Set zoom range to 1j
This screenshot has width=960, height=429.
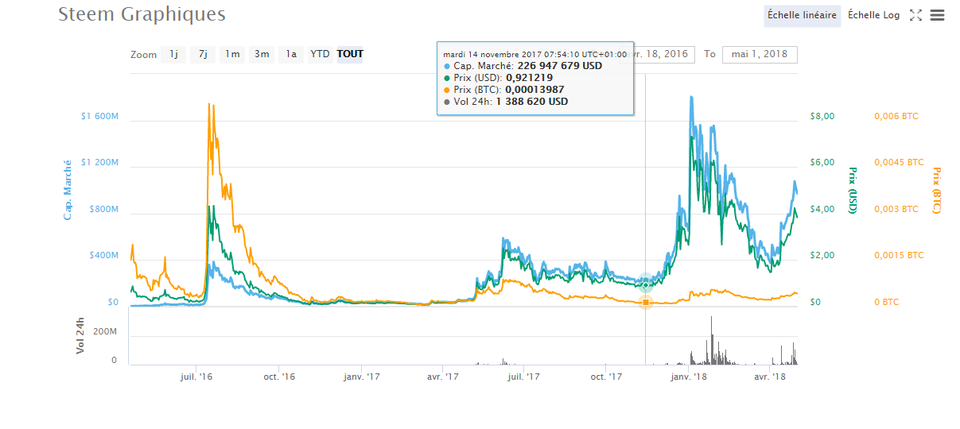pos(173,54)
